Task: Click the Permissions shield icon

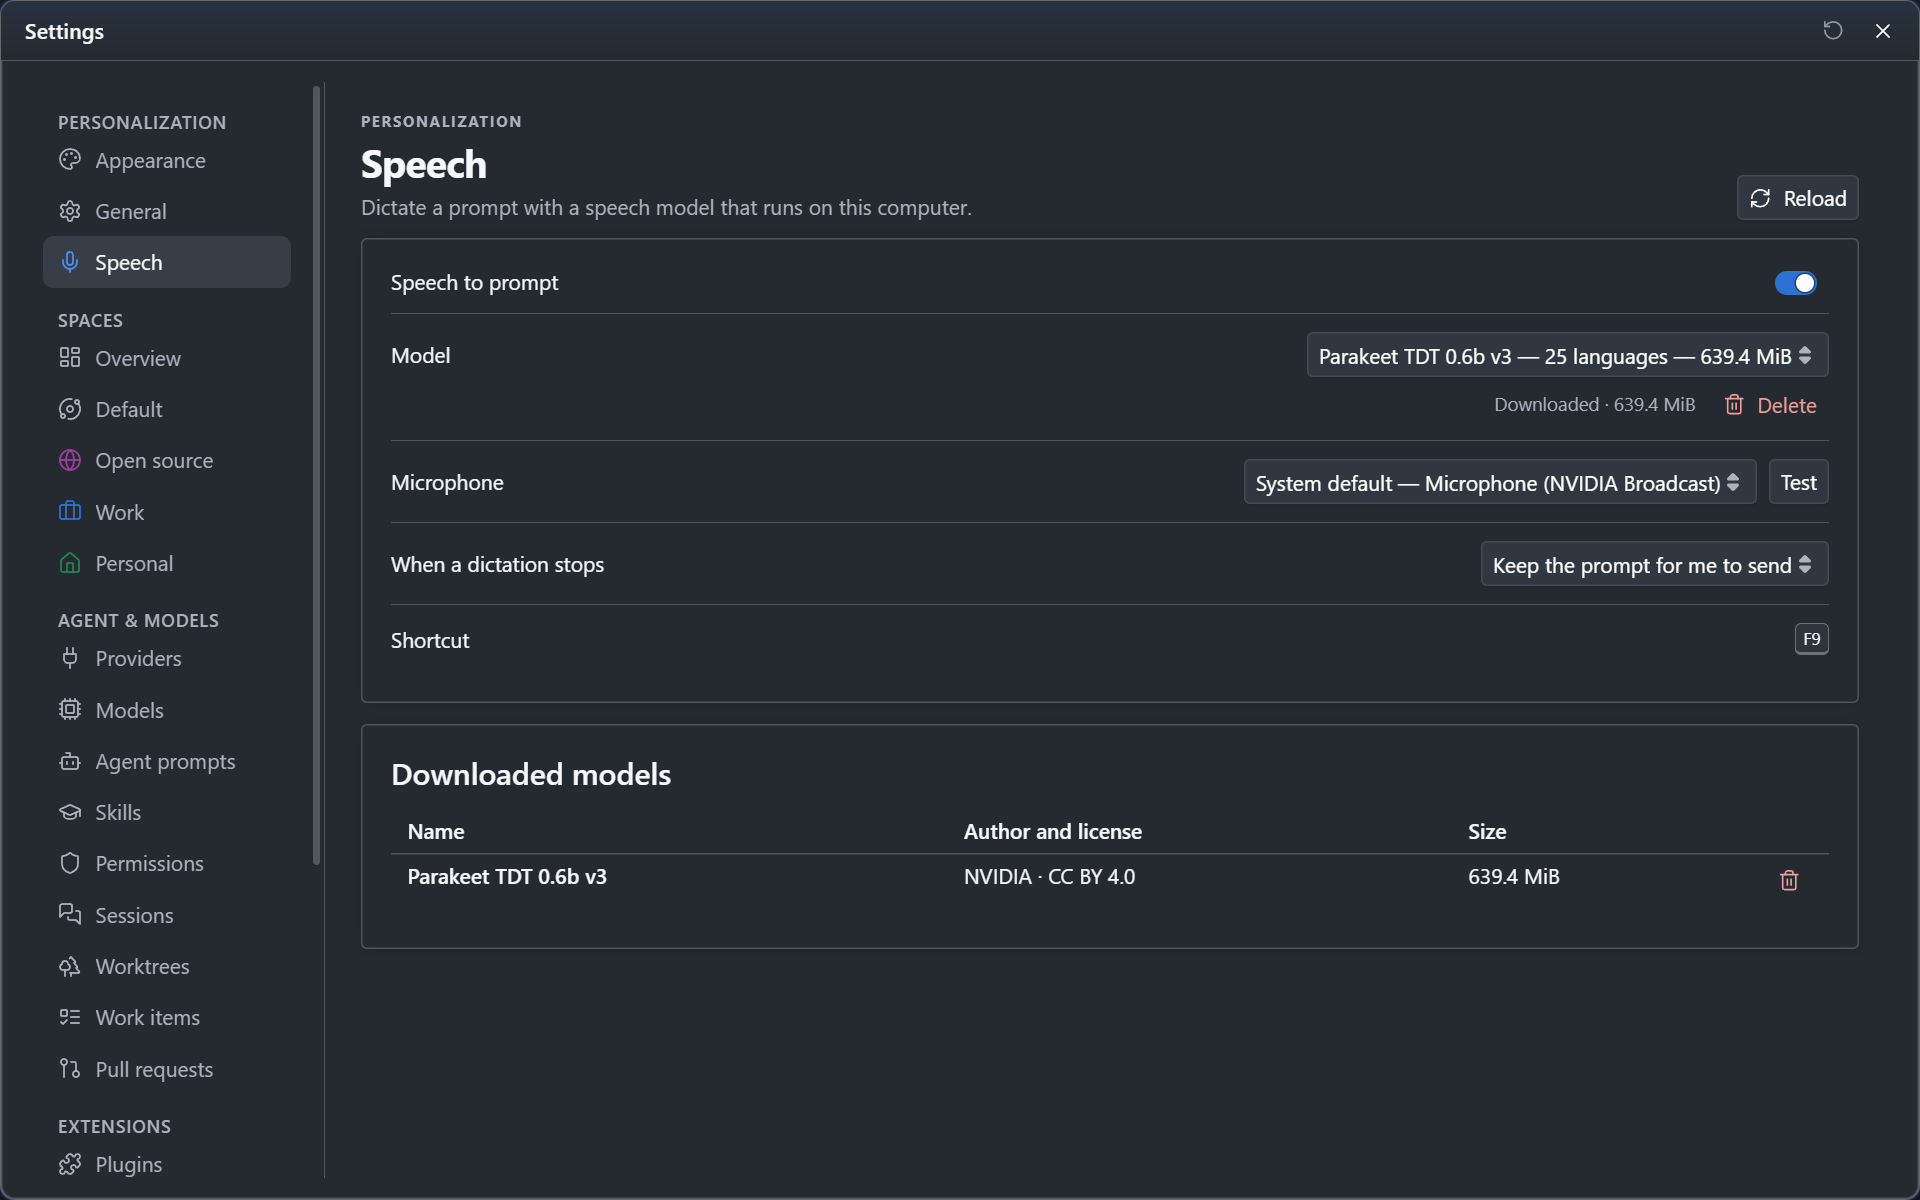Action: [70, 863]
